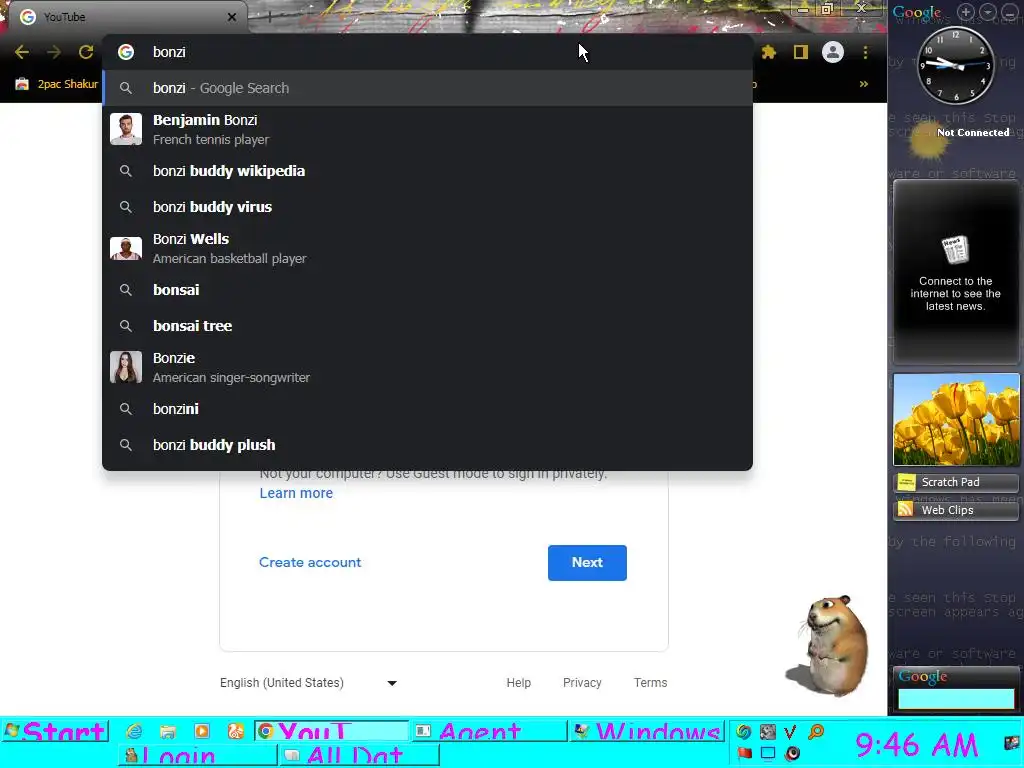Switch to the YouT Chrome taskbar button
The image size is (1024, 768).
(x=332, y=731)
